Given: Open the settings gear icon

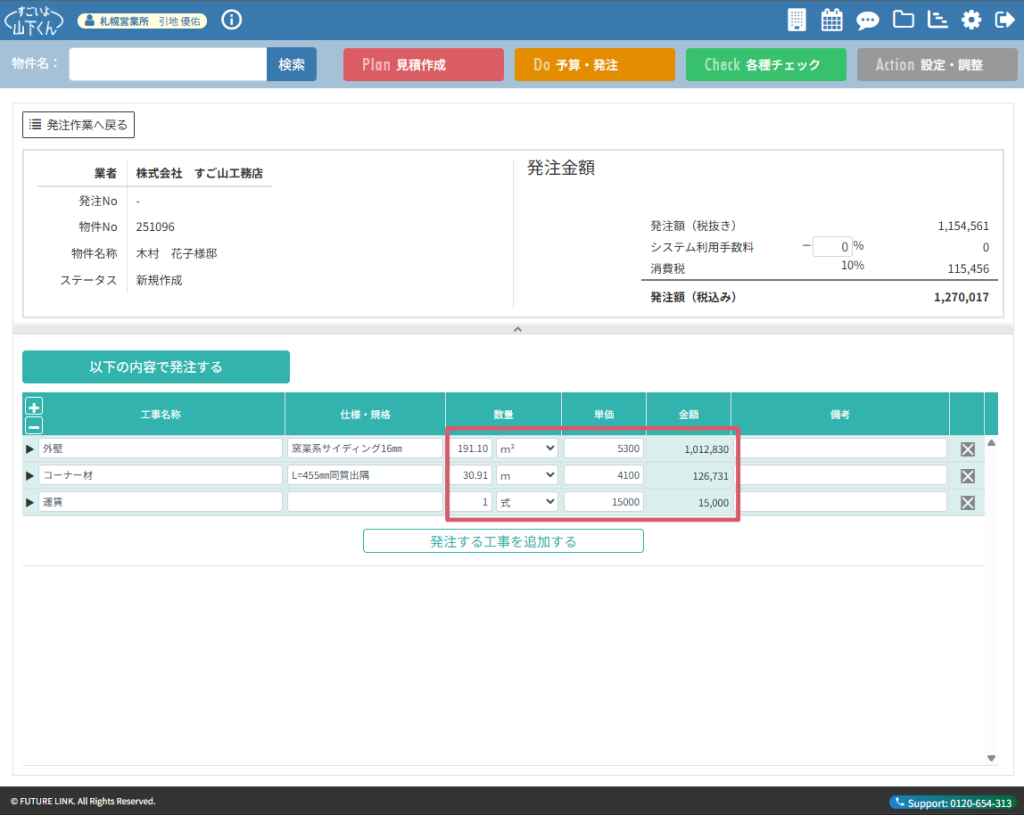Looking at the screenshot, I should [x=971, y=20].
